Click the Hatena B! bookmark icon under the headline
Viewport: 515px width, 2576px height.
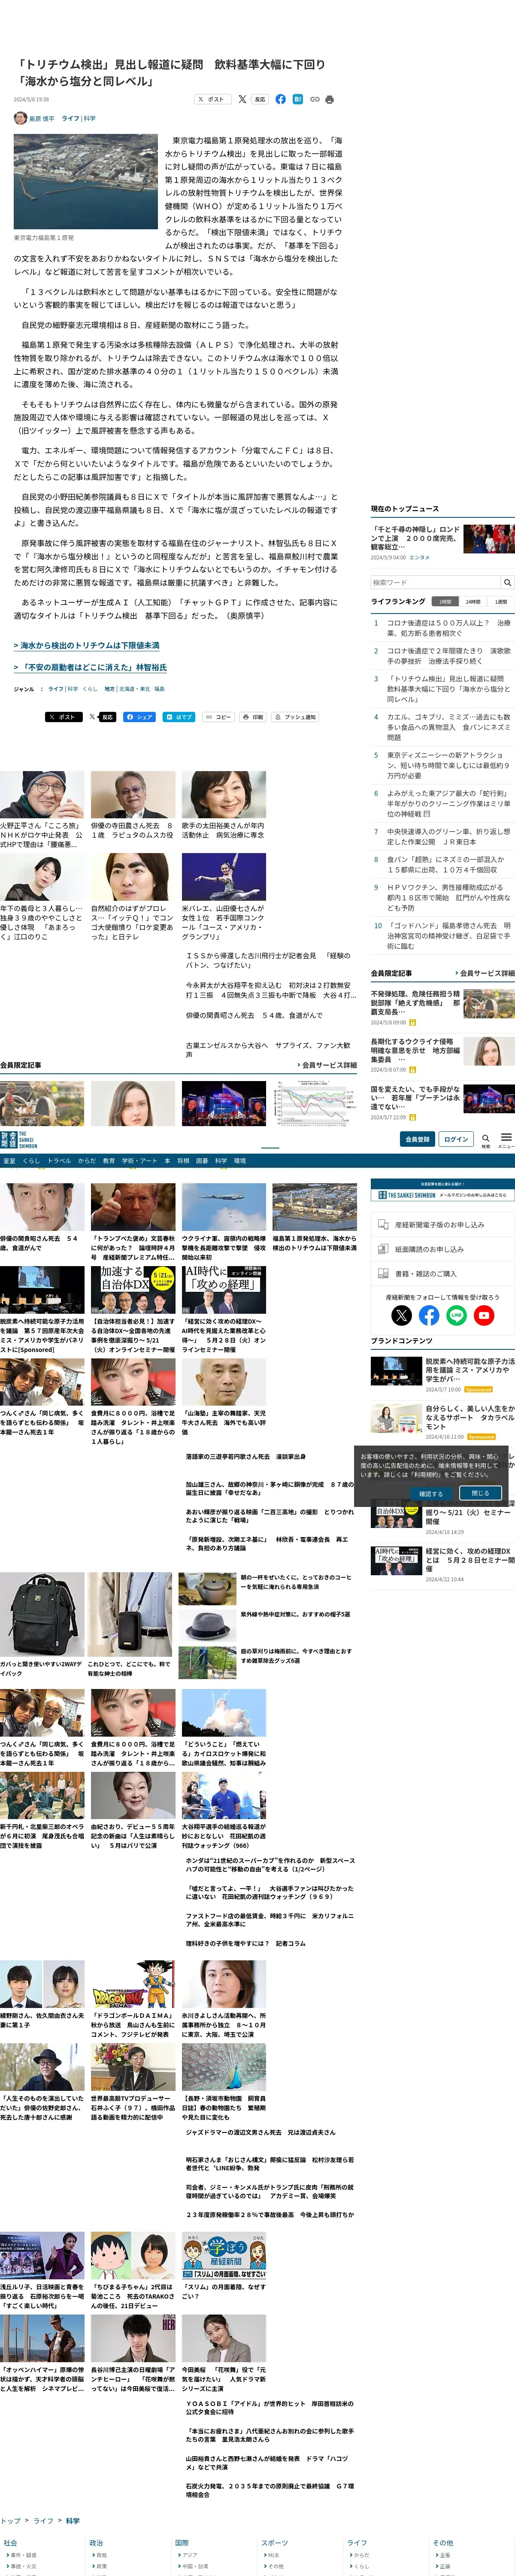pos(297,99)
